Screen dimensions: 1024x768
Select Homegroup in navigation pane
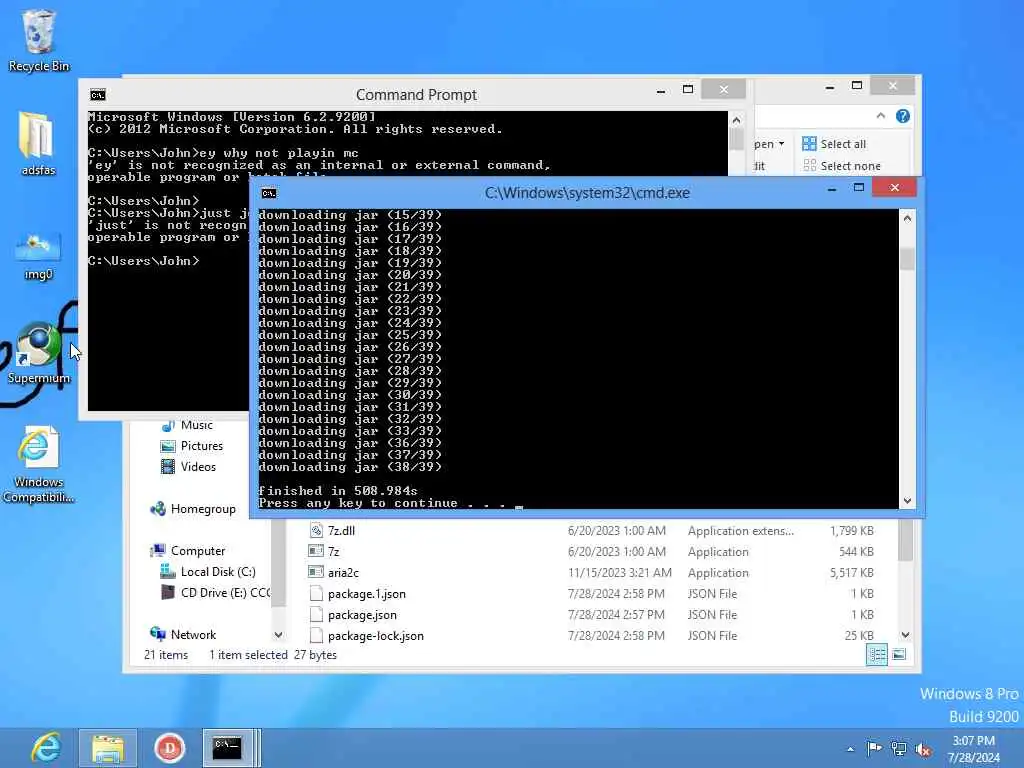[x=193, y=509]
